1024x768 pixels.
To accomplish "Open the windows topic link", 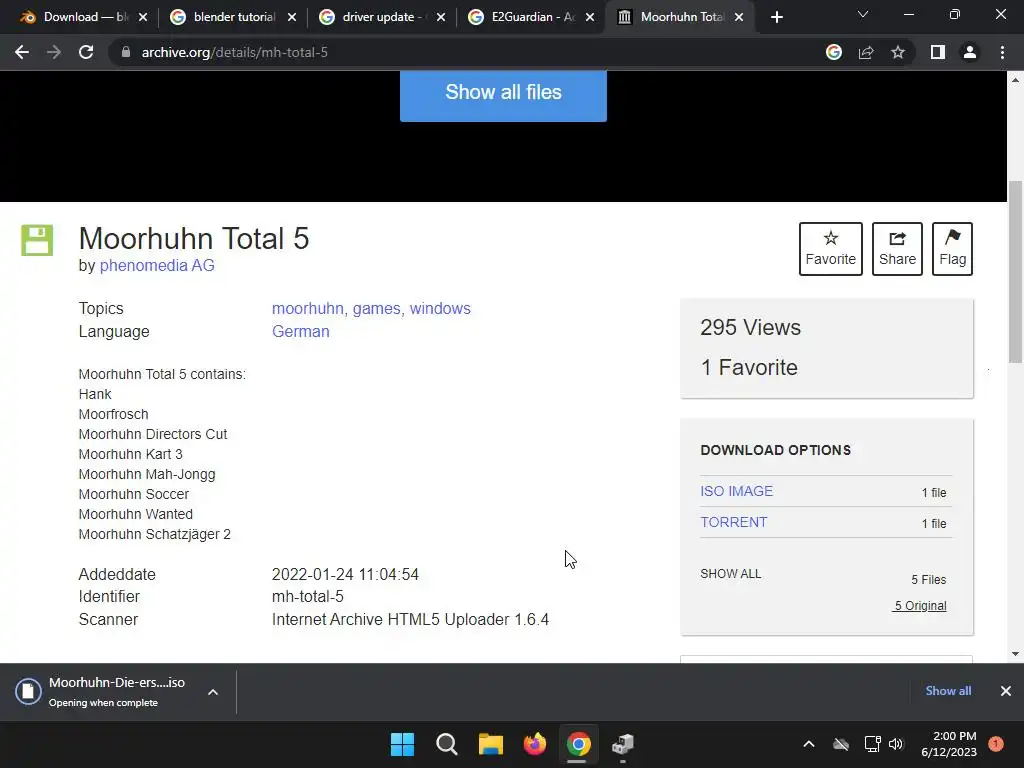I will tap(440, 308).
